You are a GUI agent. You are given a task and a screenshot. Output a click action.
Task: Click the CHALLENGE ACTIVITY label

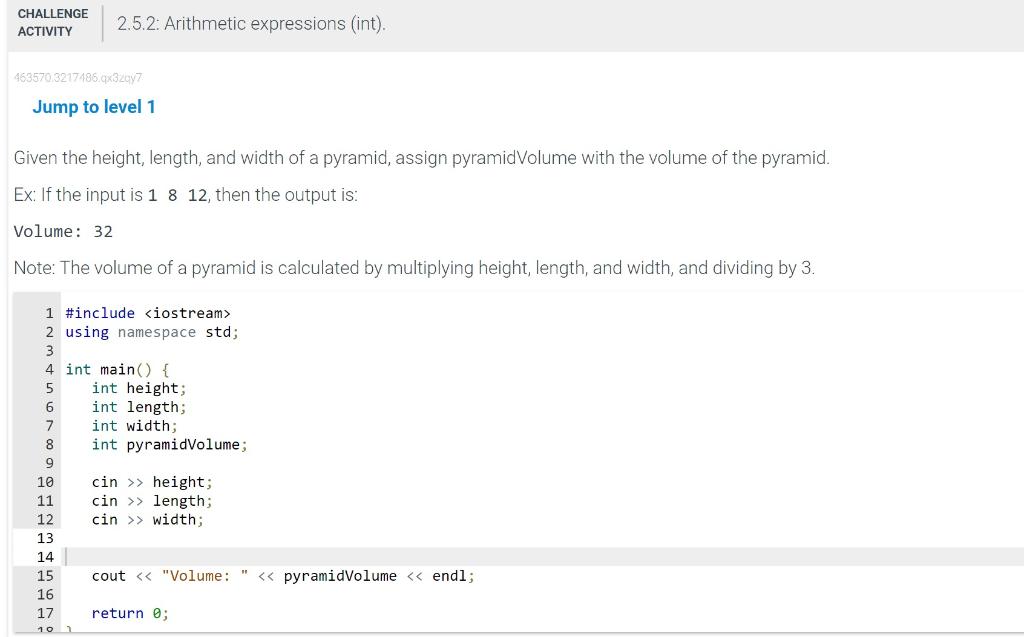tap(52, 21)
